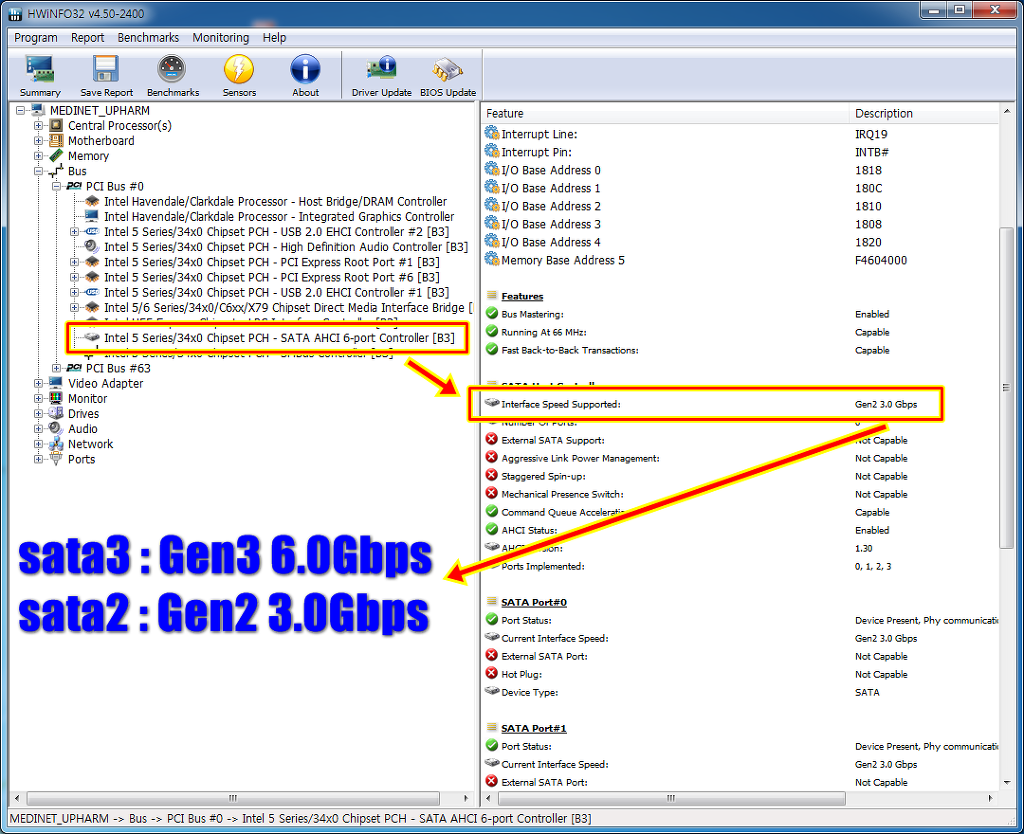Select the Direct Media Interface Bridge entry
Screen dimensions: 1024x834
288,307
